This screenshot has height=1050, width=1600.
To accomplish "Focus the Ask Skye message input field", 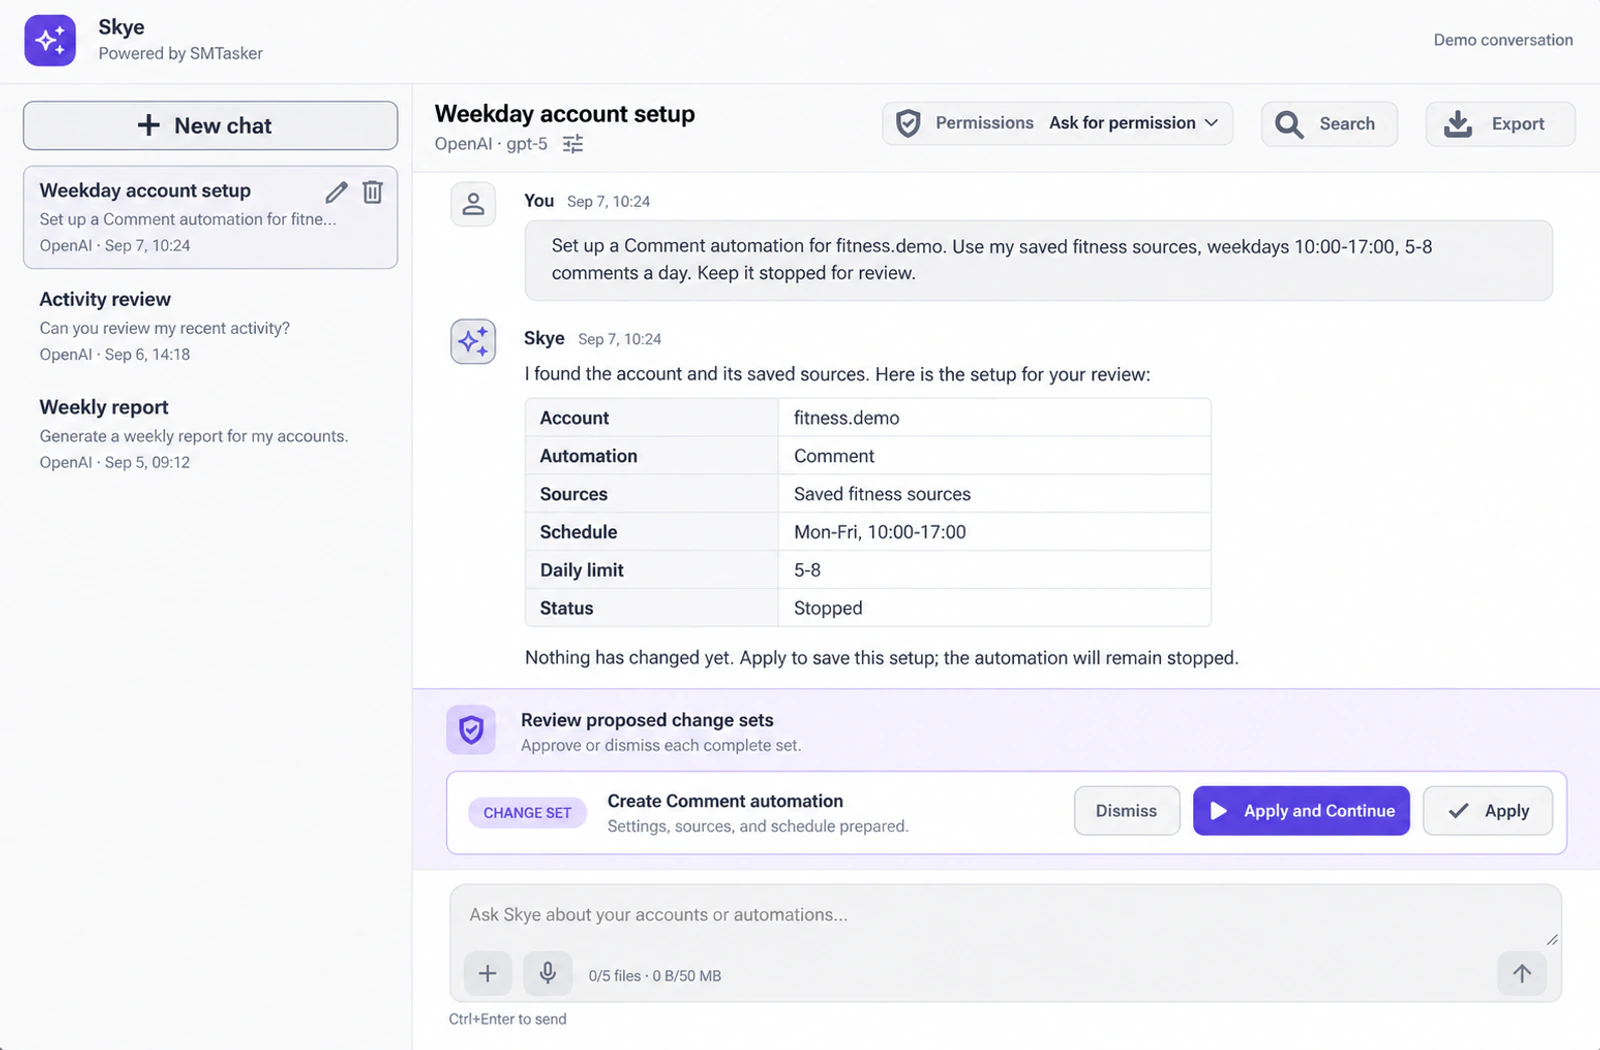I will [x=1005, y=915].
